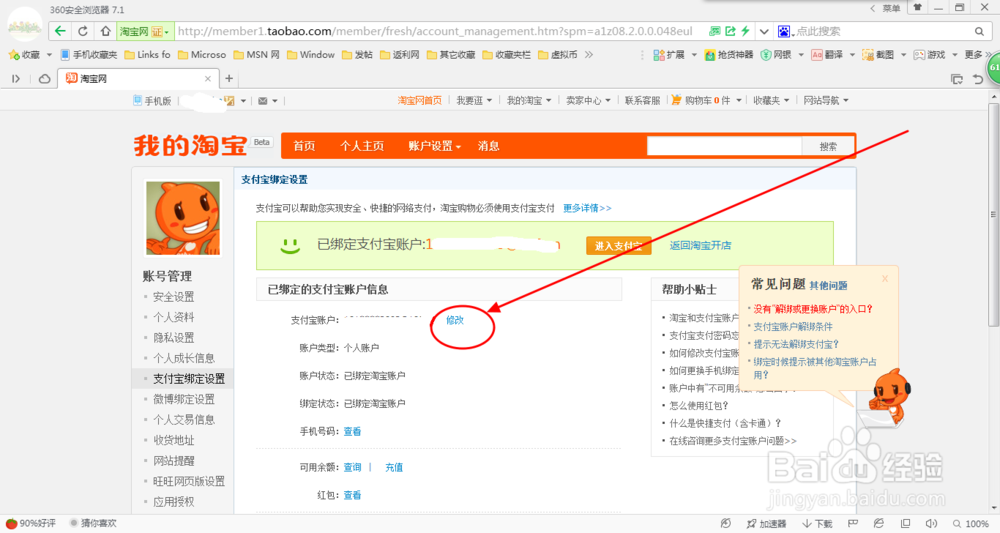The image size is (1000, 533).
Task: Click the 充值 recharge link
Action: 393,467
